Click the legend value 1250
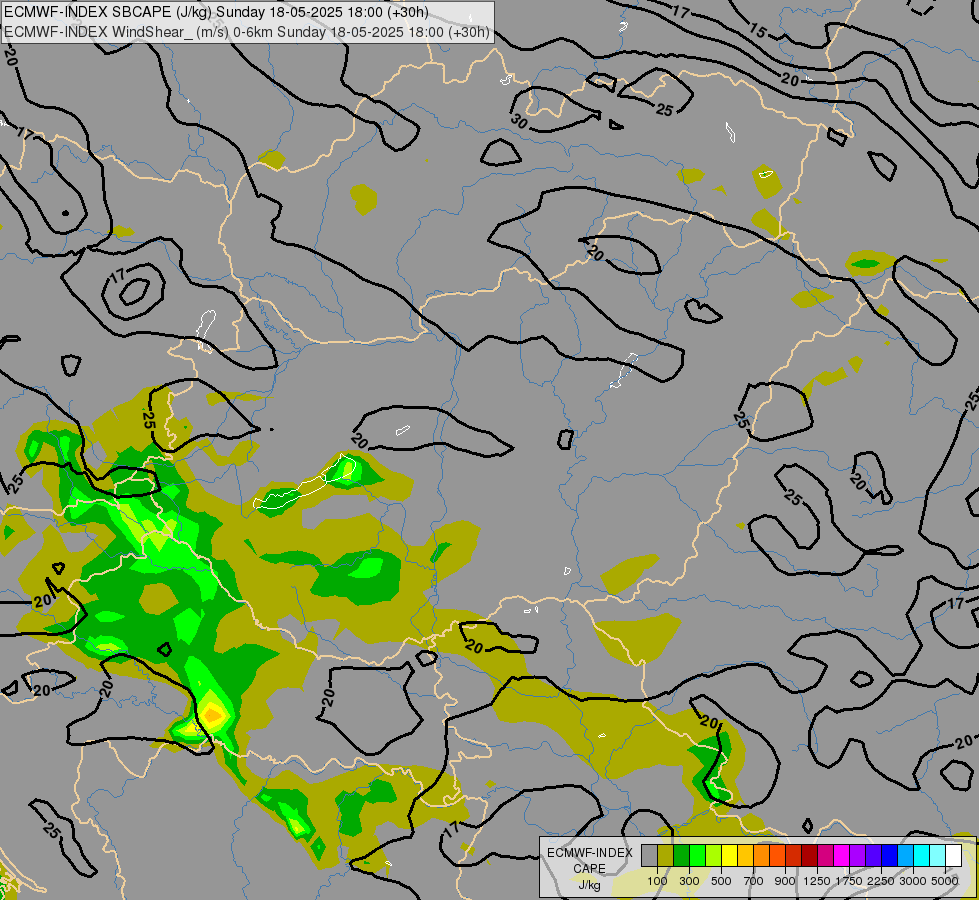 point(817,881)
